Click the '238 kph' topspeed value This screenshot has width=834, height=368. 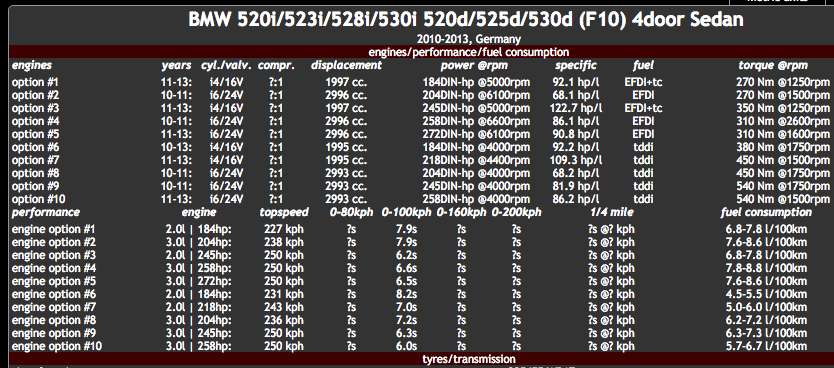pos(283,242)
